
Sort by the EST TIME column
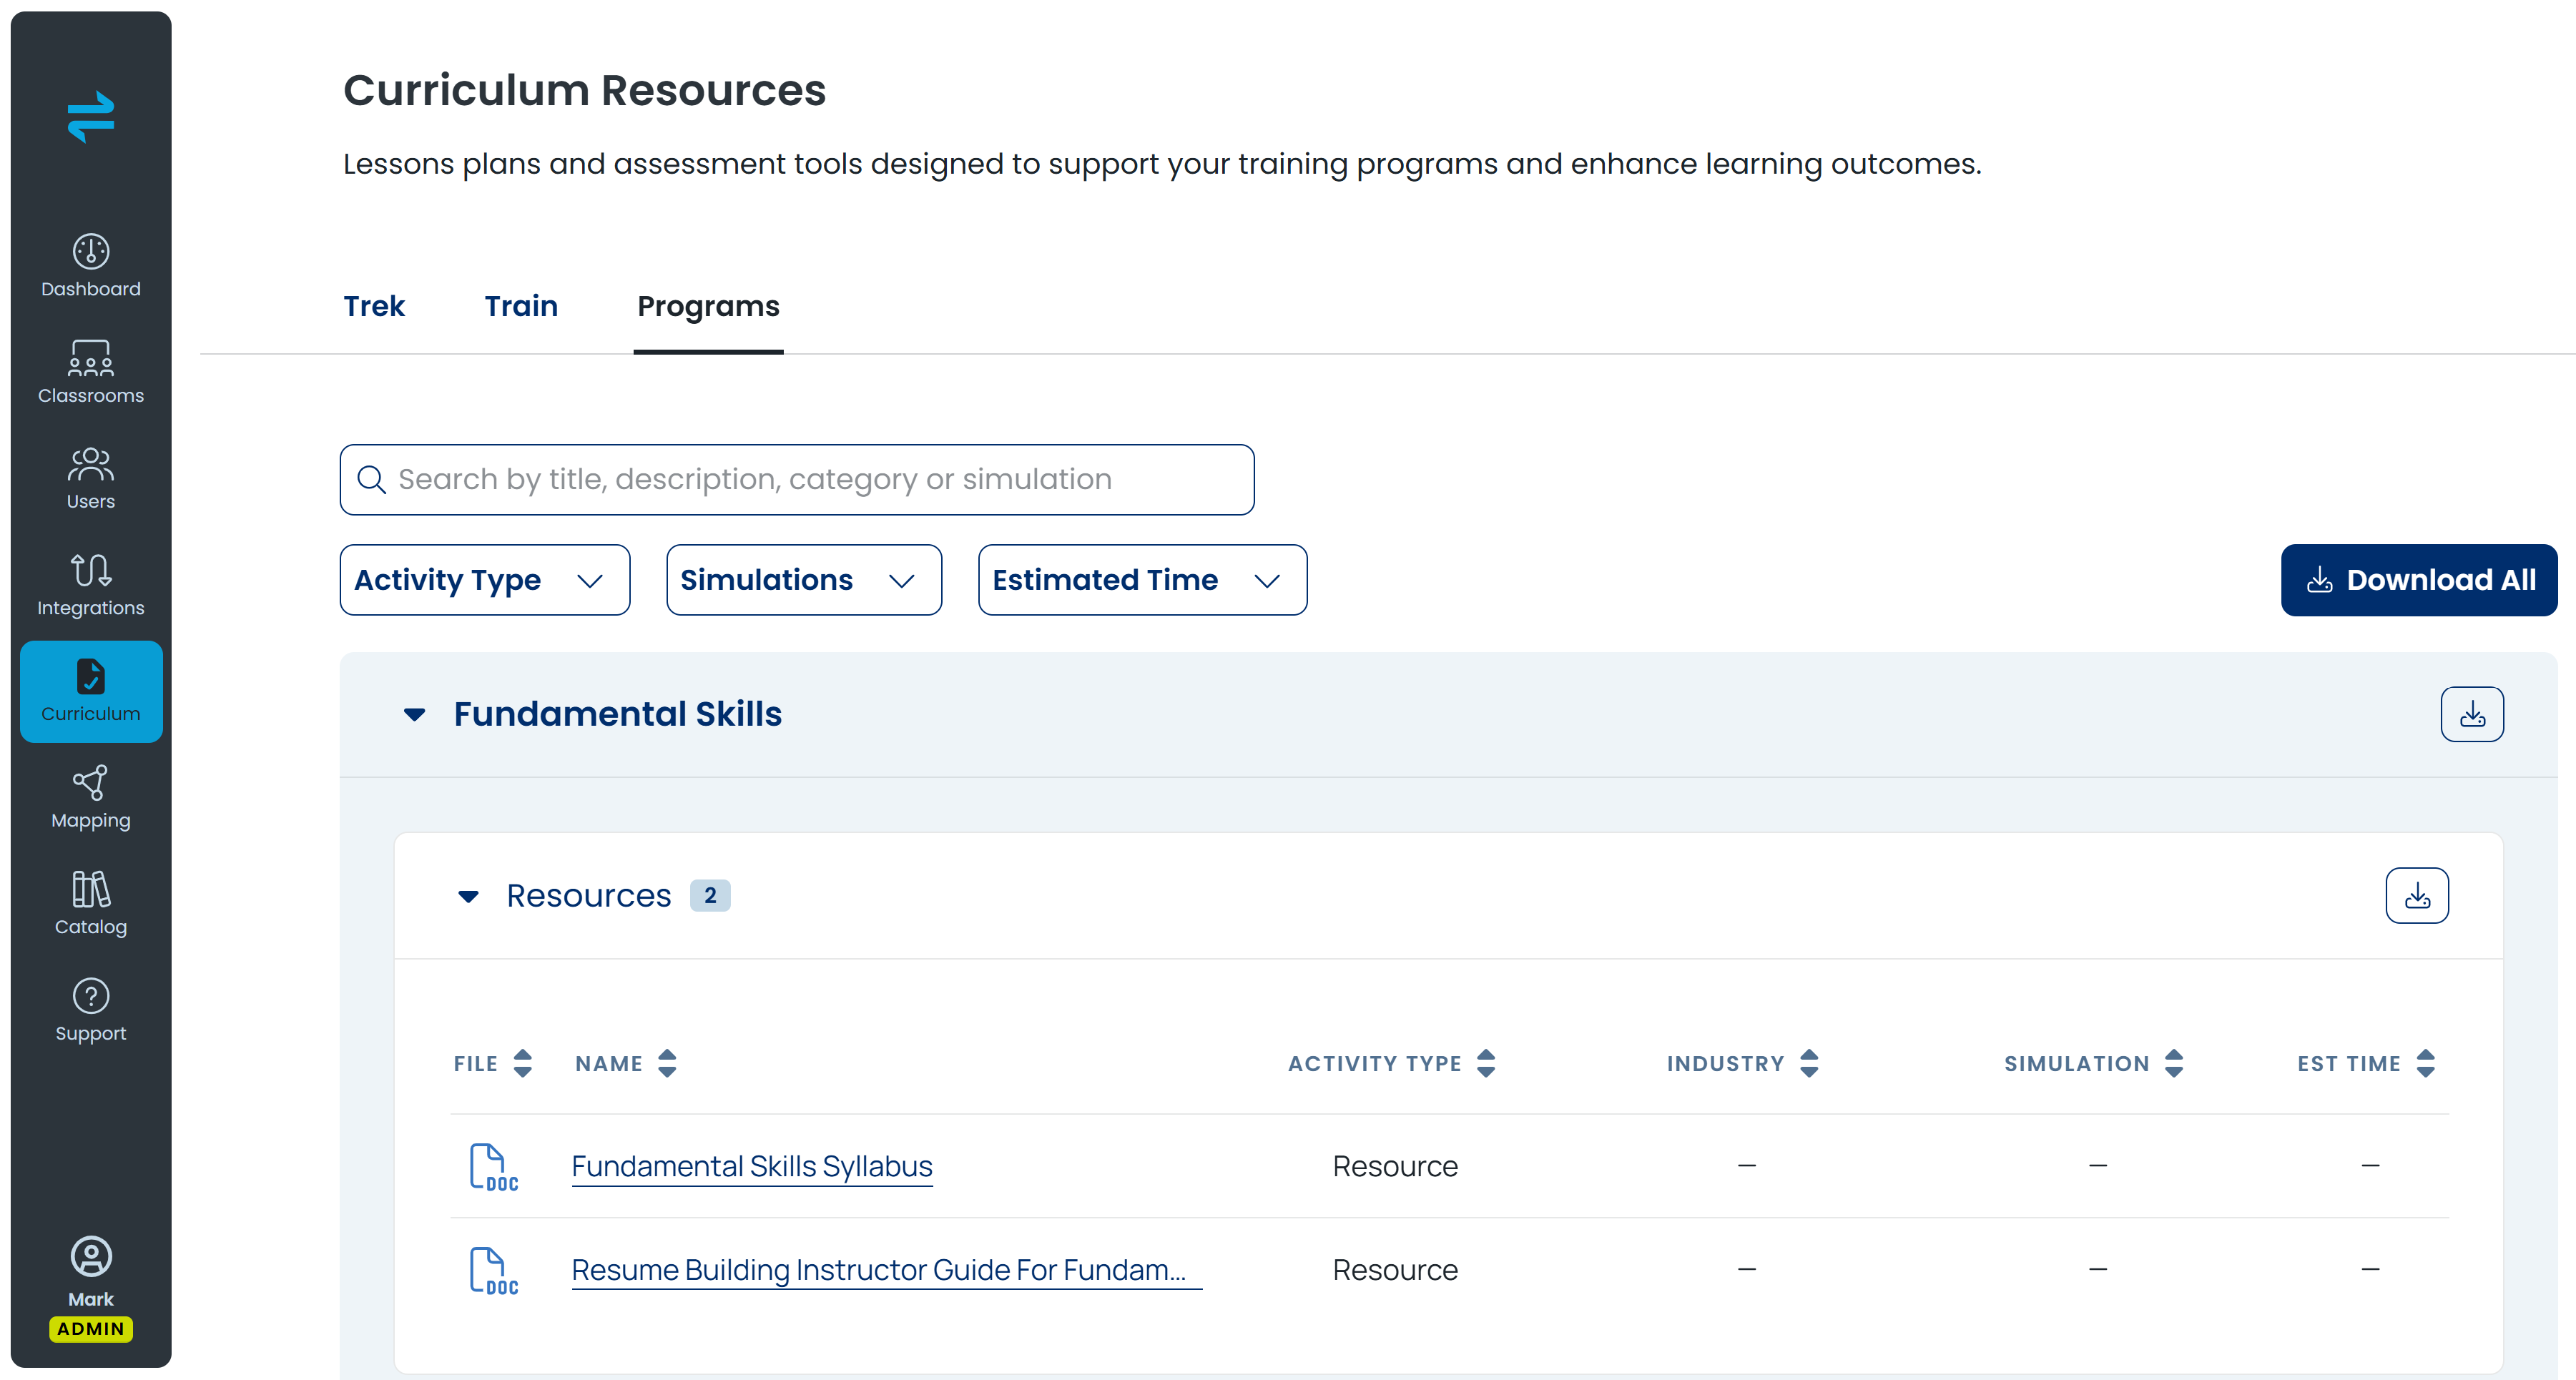point(2426,1063)
